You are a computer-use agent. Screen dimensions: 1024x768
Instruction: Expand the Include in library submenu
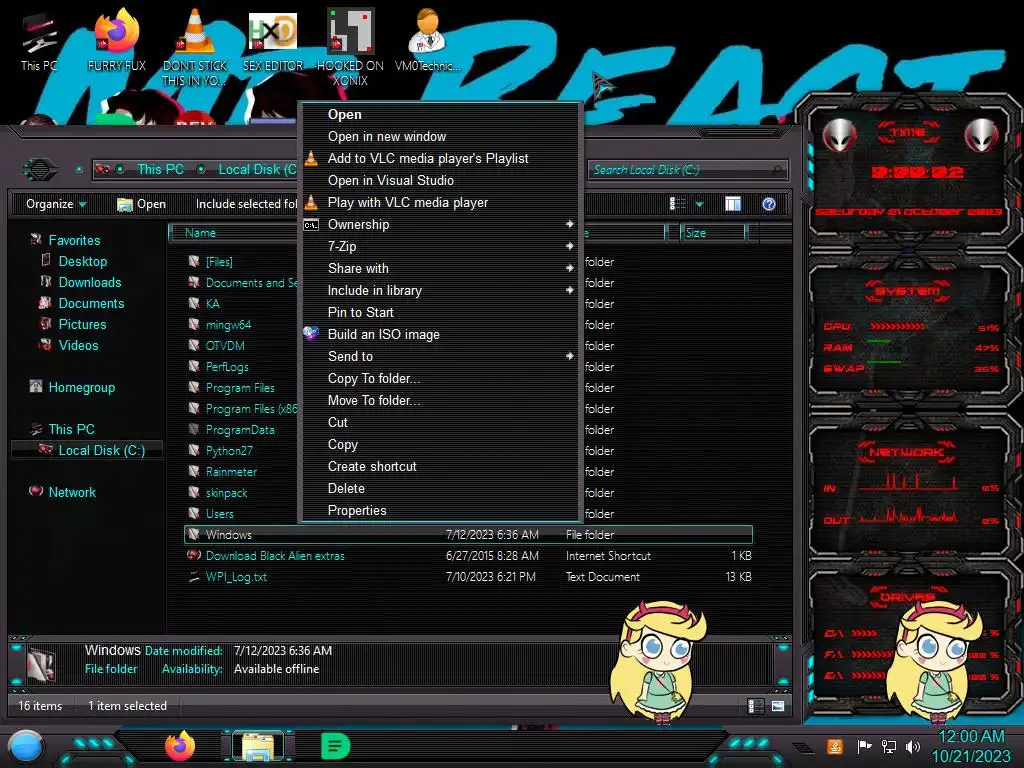point(441,291)
